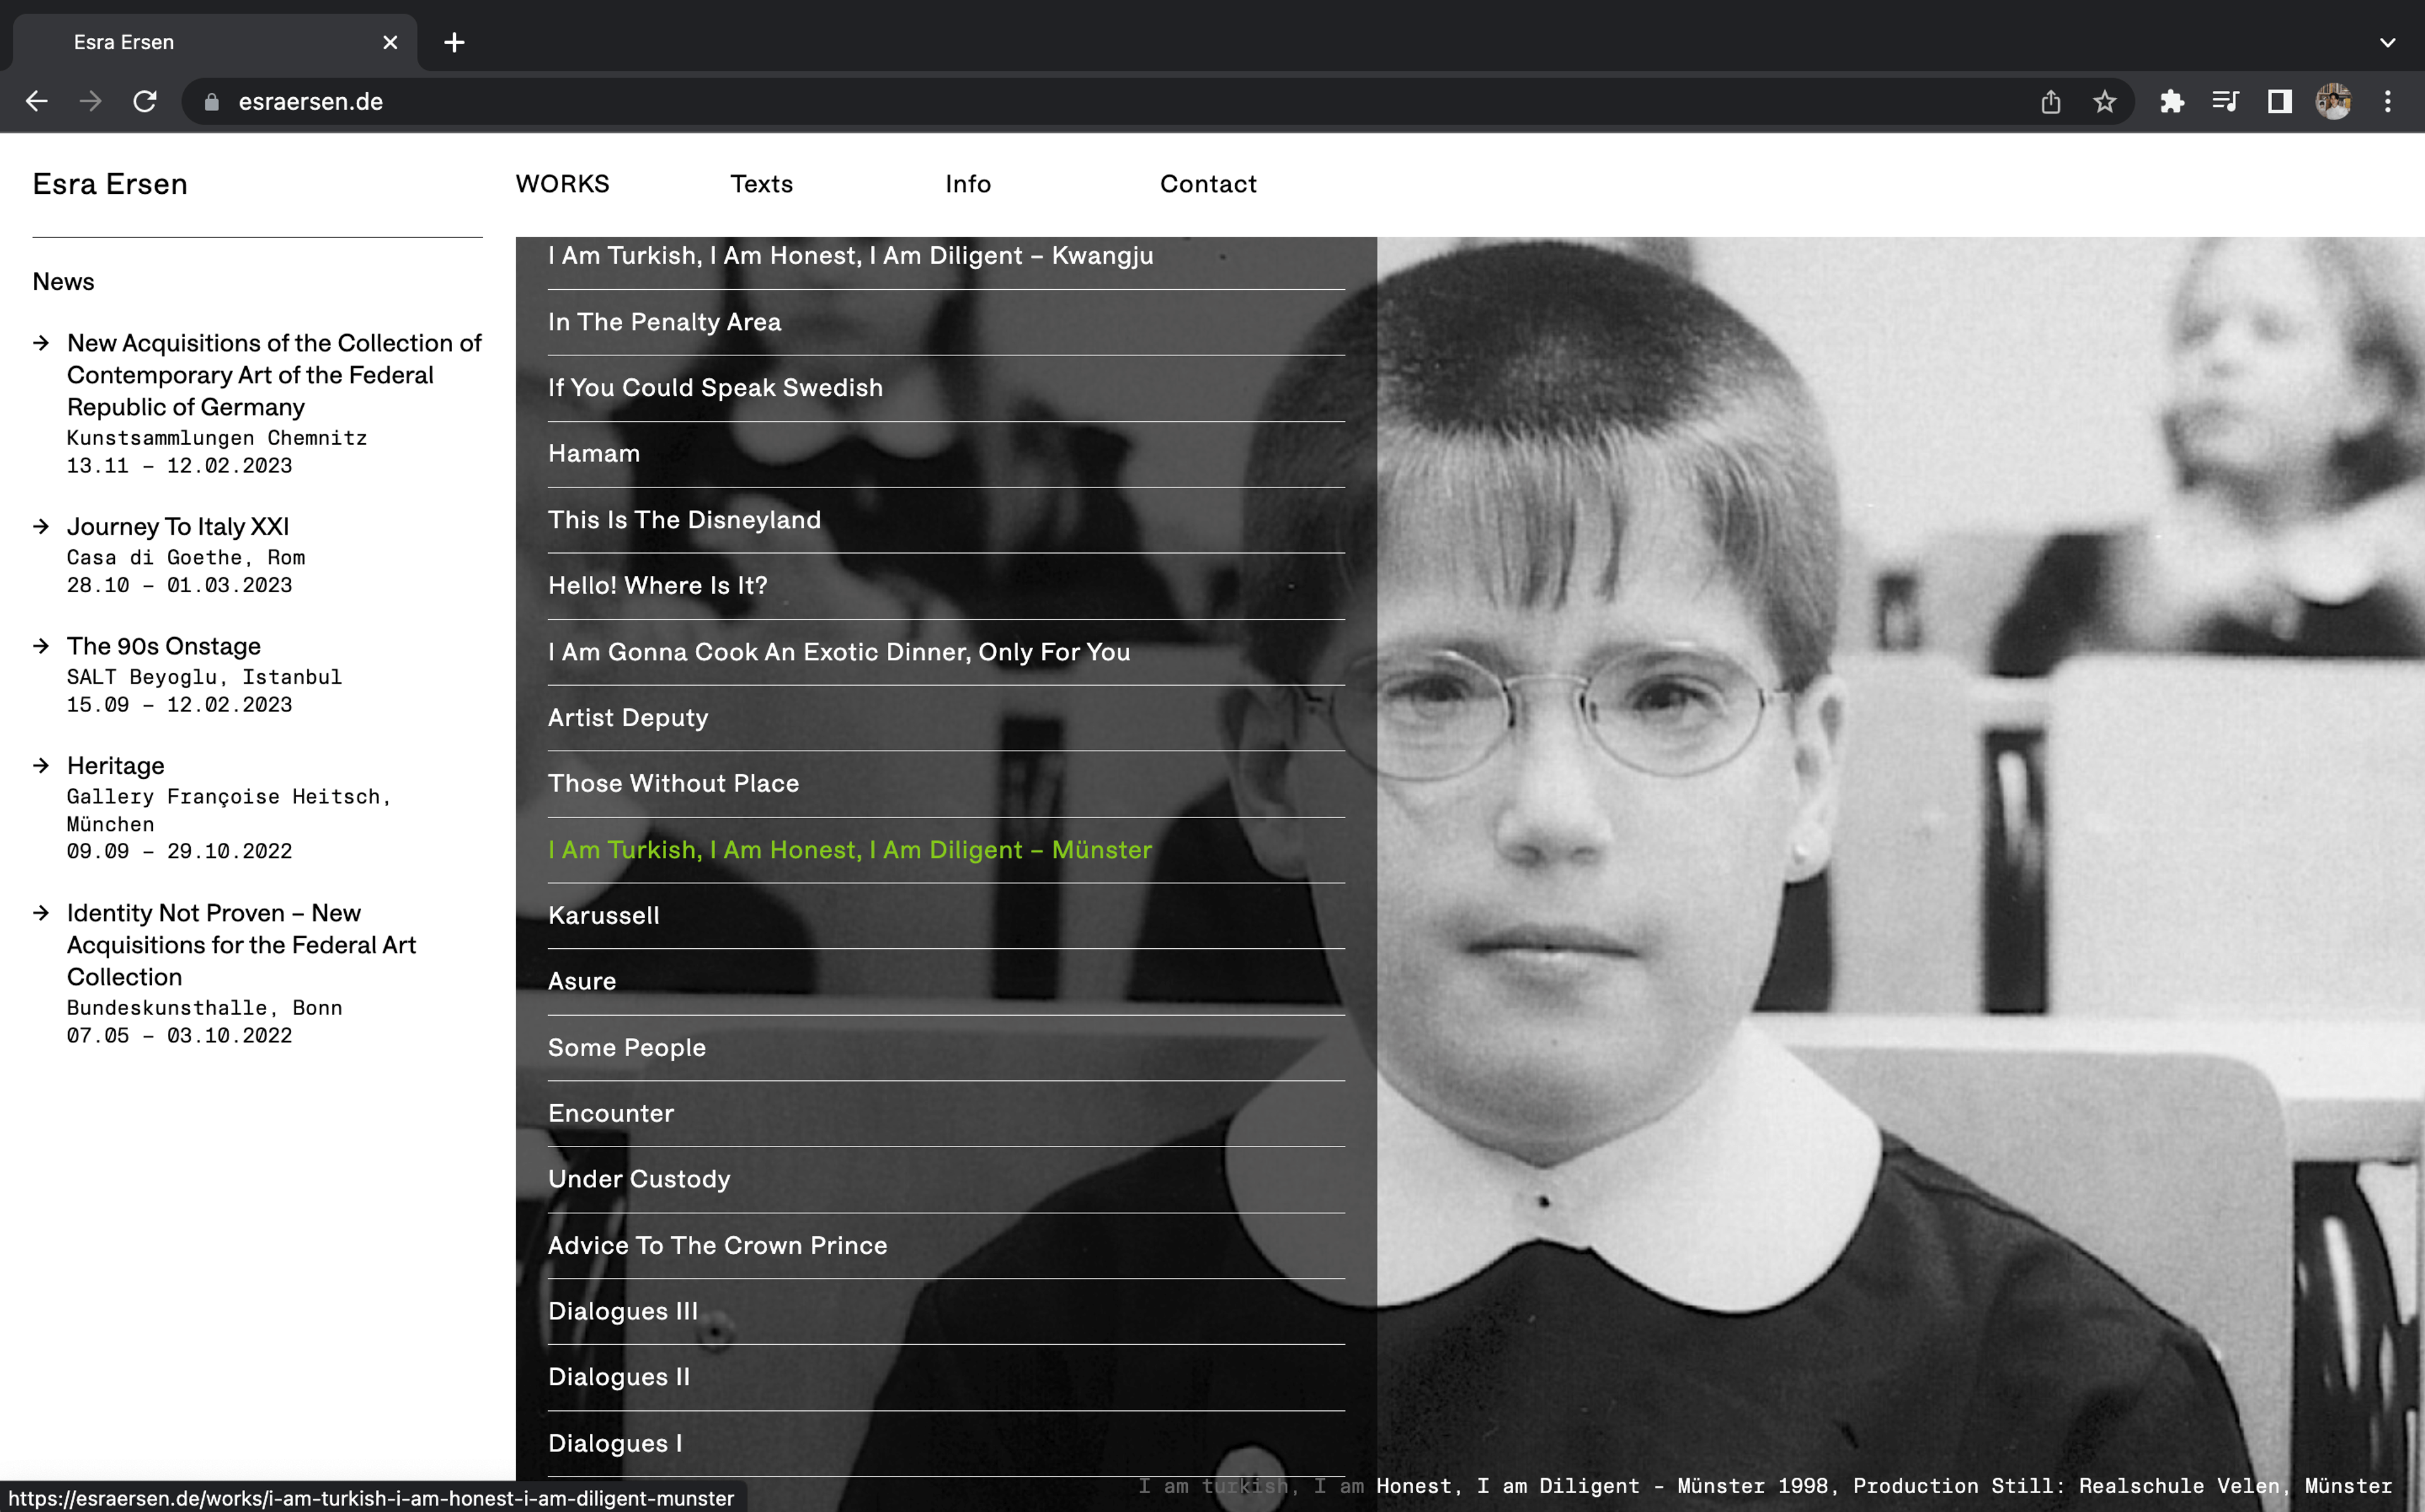
Task: Open the Texts menu item
Action: [761, 184]
